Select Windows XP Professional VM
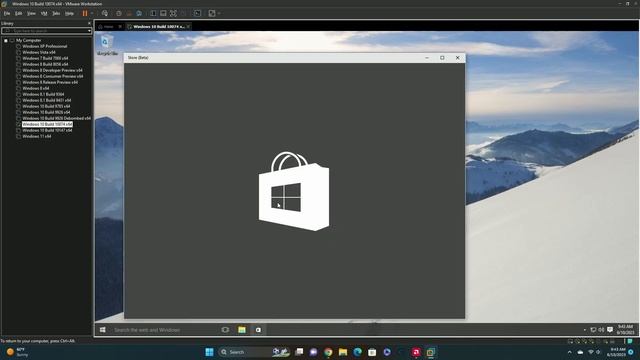 tap(44, 47)
